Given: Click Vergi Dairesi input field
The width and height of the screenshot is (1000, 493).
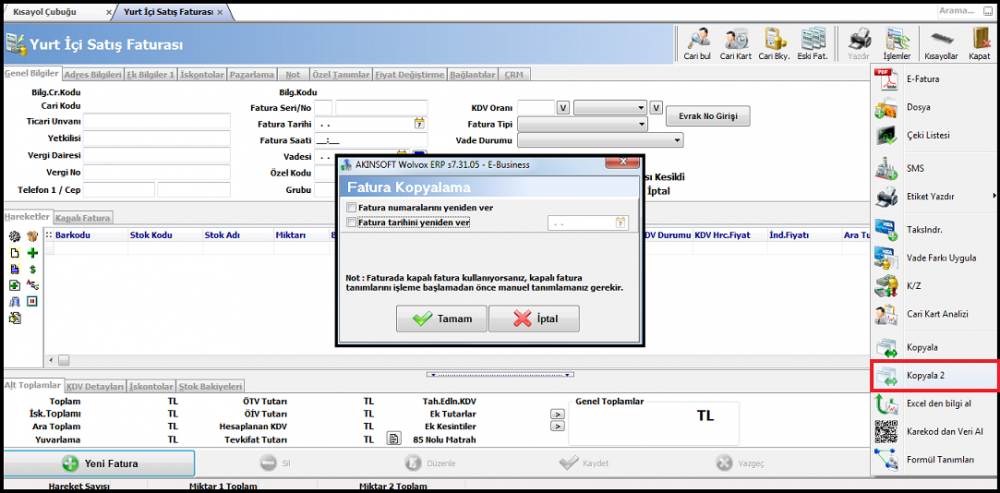Looking at the screenshot, I should click(157, 156).
